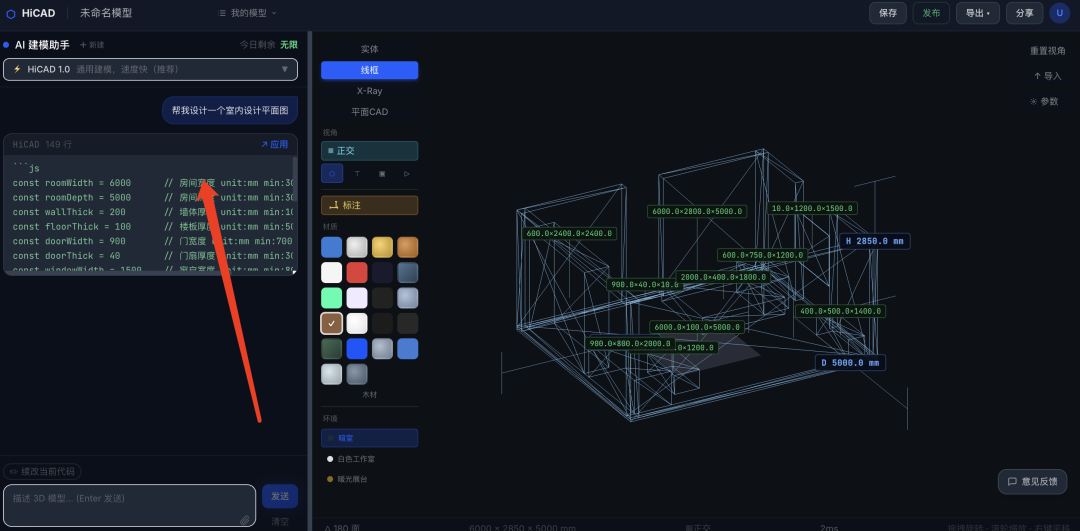Pick the mint green material swatch
1080x531 pixels.
331,298
